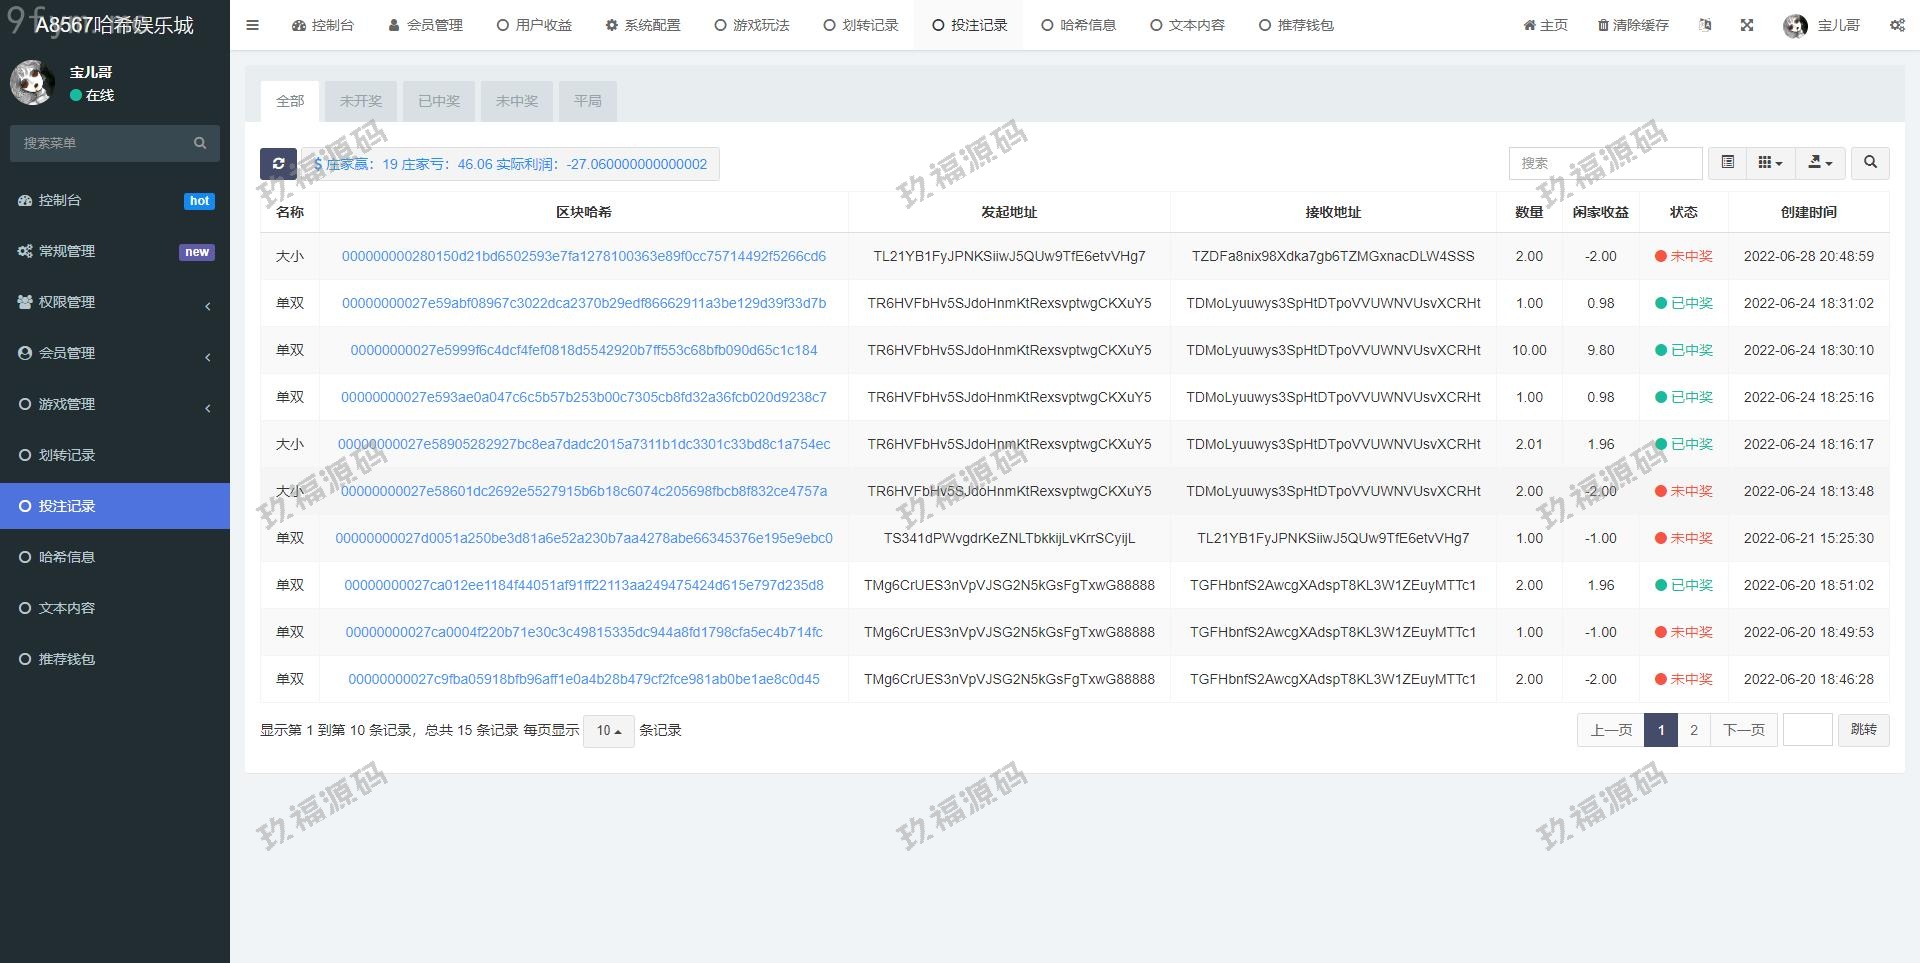
Task: Click the fullscreen expand icon
Action: (1747, 25)
